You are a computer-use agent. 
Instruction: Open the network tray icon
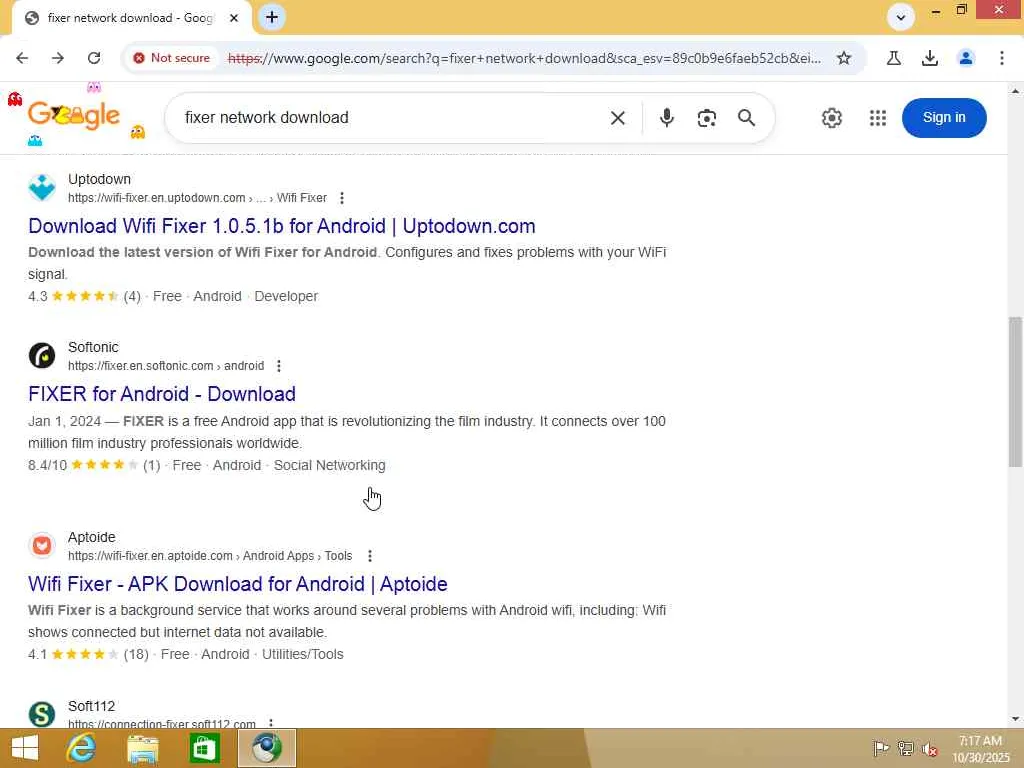tap(905, 749)
